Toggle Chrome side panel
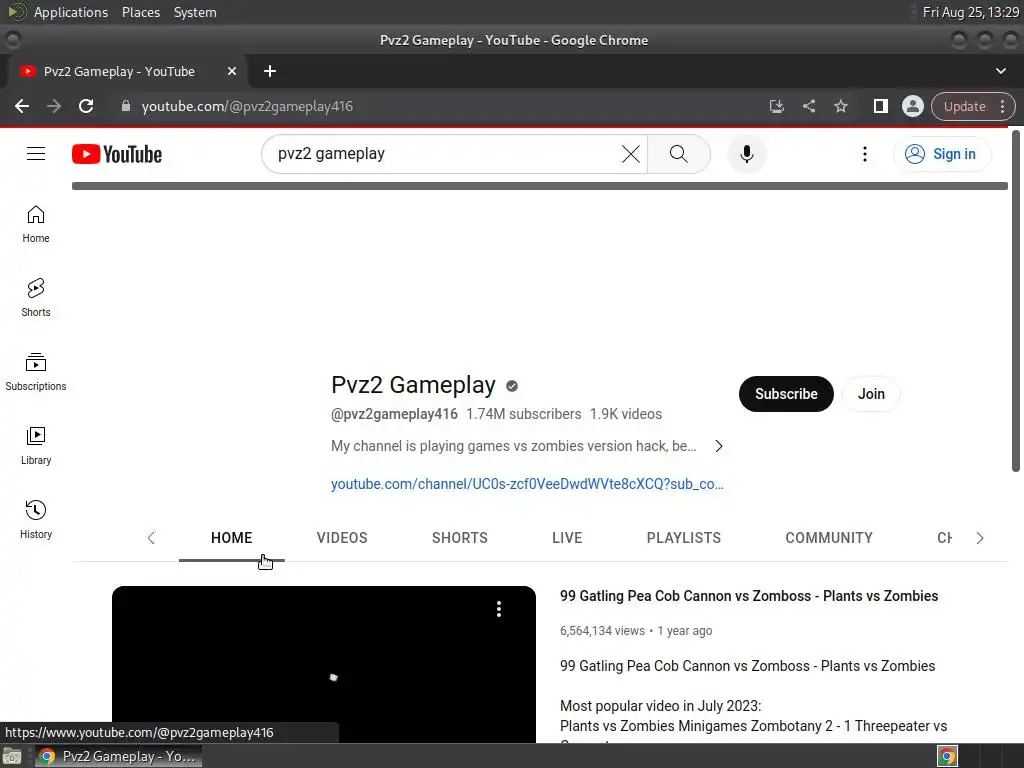The width and height of the screenshot is (1024, 768). click(x=880, y=106)
